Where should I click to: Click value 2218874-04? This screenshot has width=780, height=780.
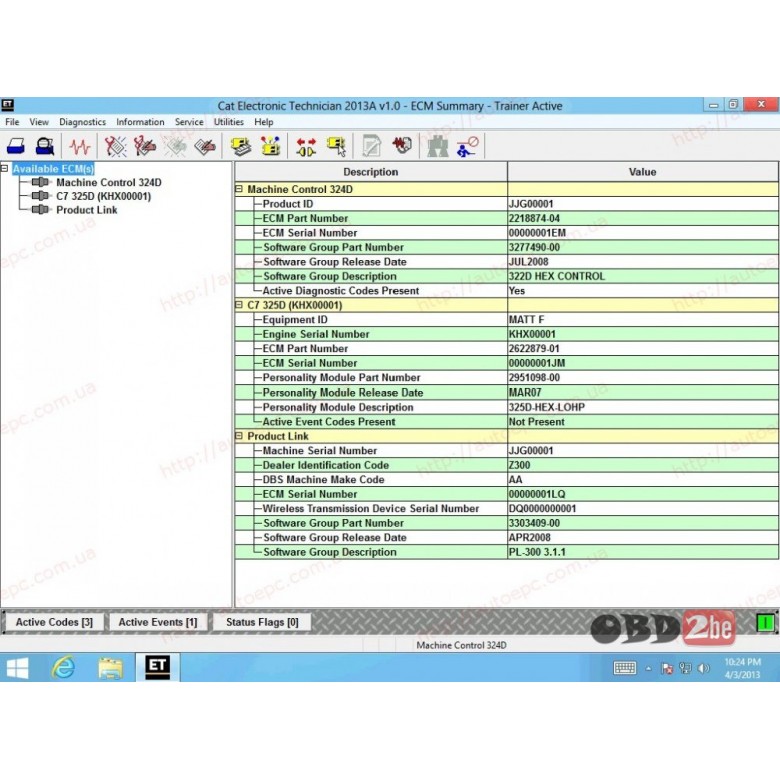click(x=534, y=218)
